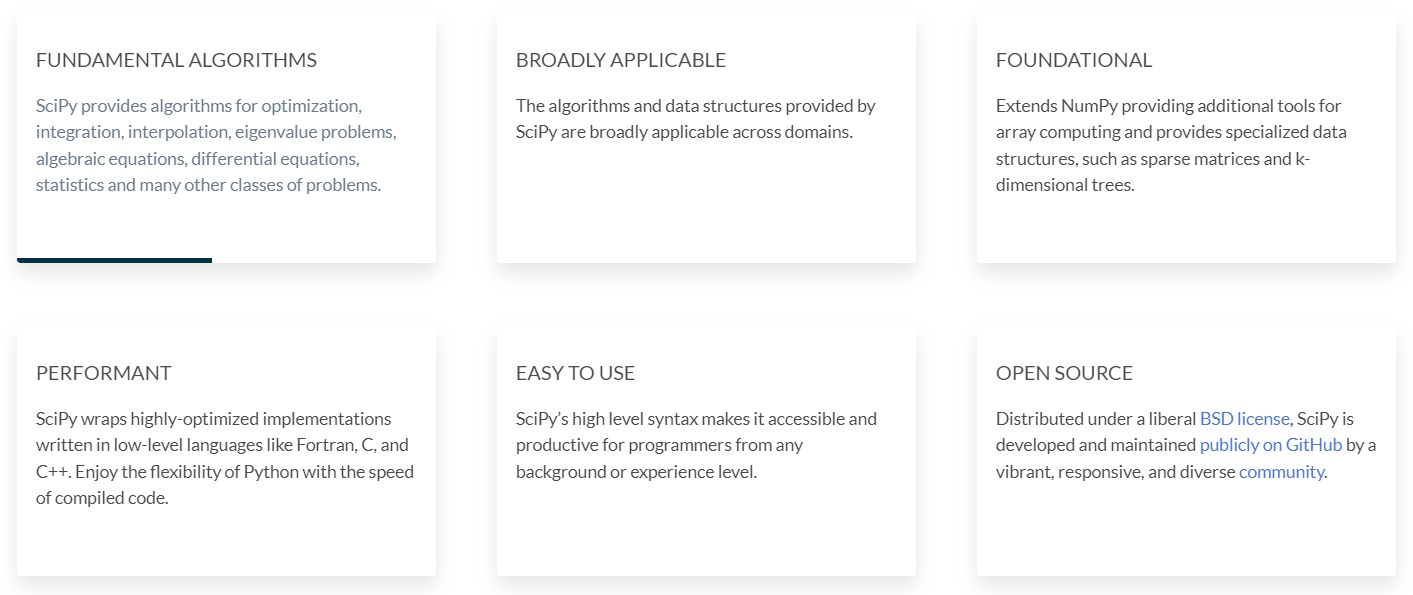Select the Open Source heading
Screen dimensions: 1413x595
coord(1064,373)
